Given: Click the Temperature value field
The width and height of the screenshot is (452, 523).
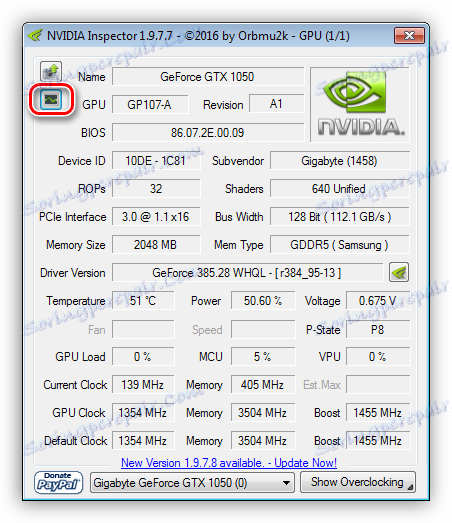Looking at the screenshot, I should [143, 301].
